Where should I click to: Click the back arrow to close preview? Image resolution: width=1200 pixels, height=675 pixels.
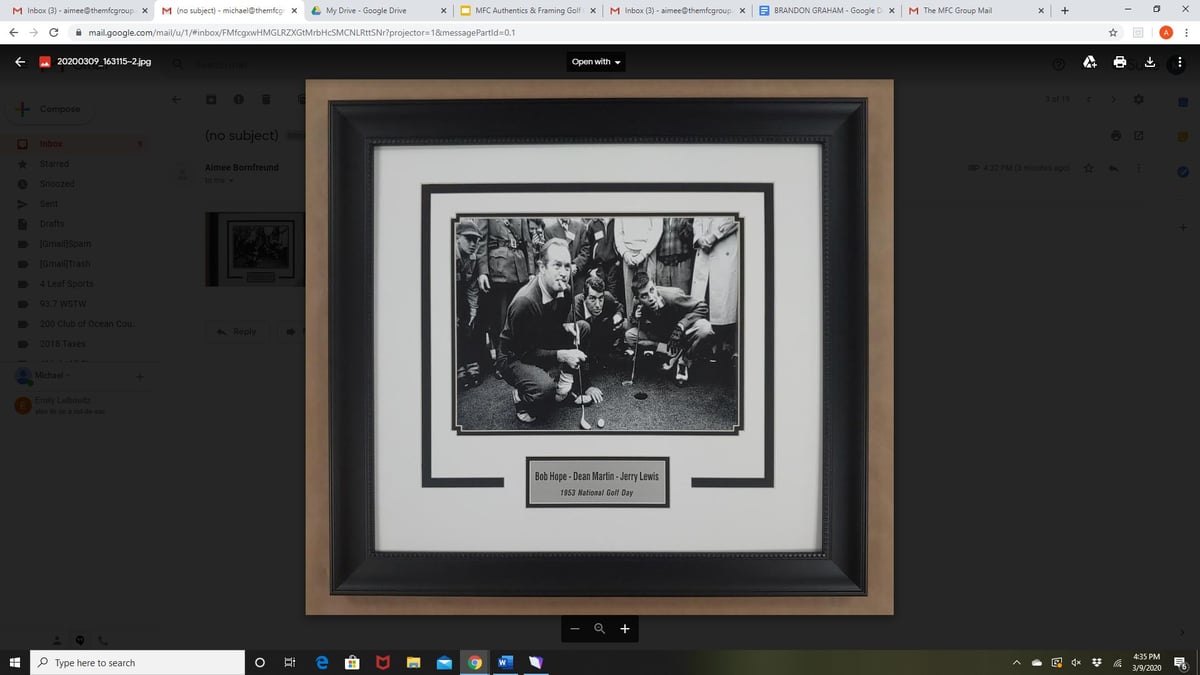pos(20,62)
